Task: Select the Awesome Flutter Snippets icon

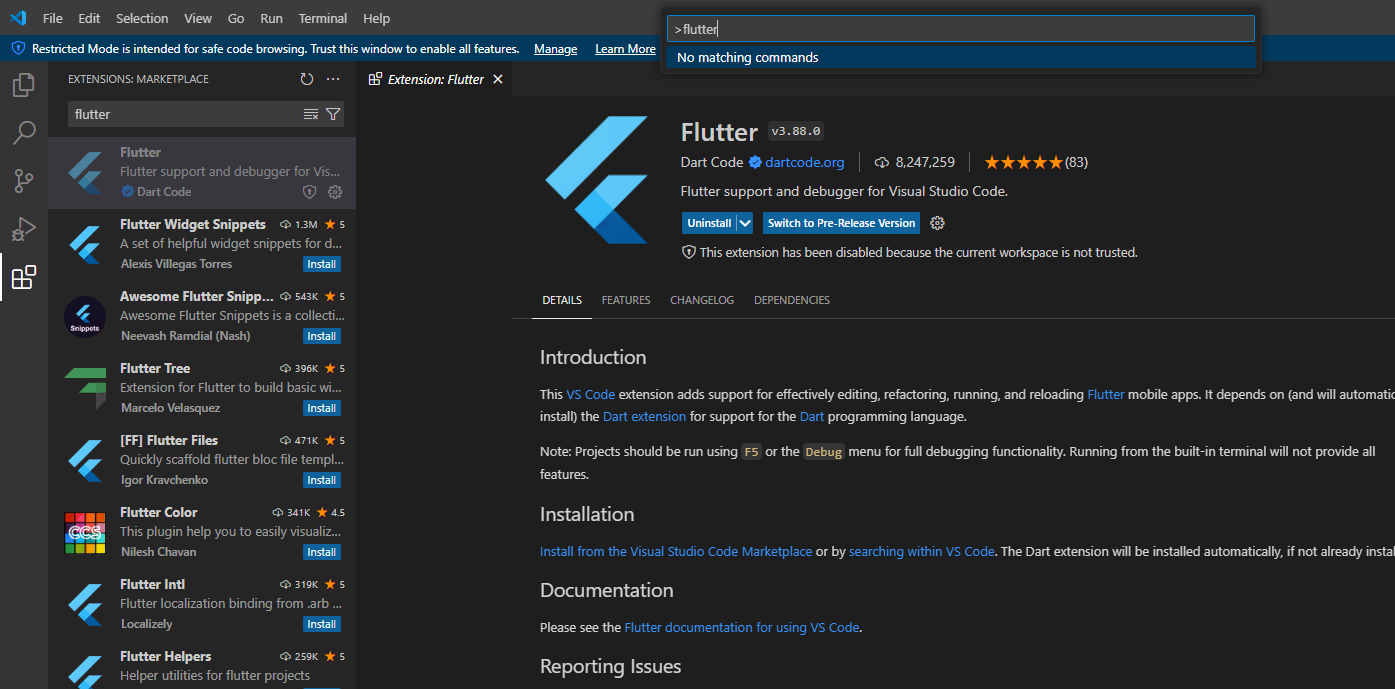Action: point(85,316)
